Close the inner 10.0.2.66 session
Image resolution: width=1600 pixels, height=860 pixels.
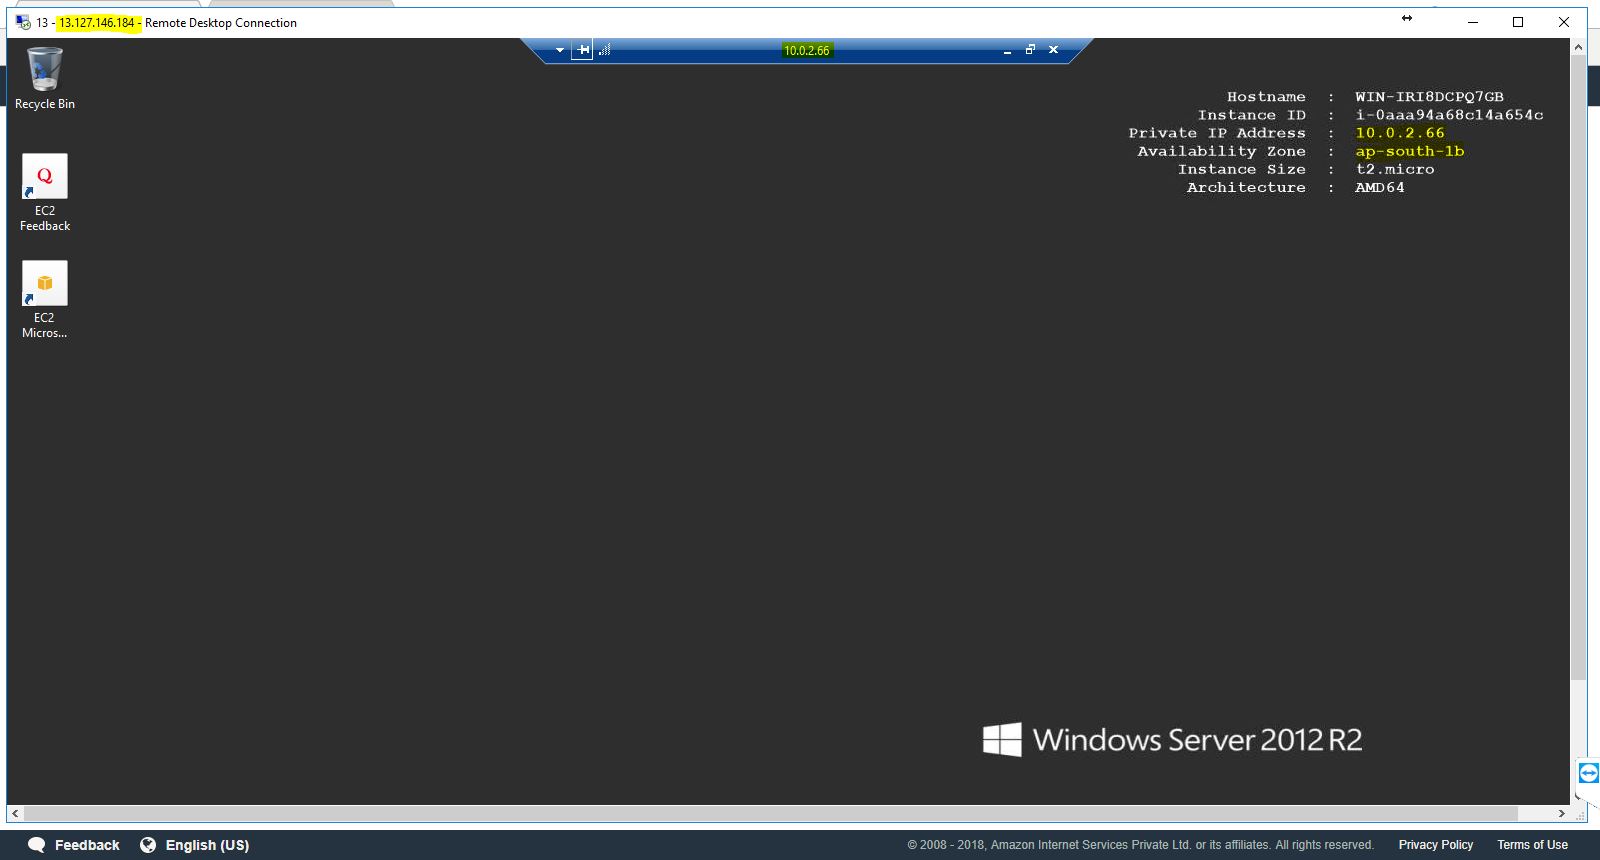pos(1053,50)
